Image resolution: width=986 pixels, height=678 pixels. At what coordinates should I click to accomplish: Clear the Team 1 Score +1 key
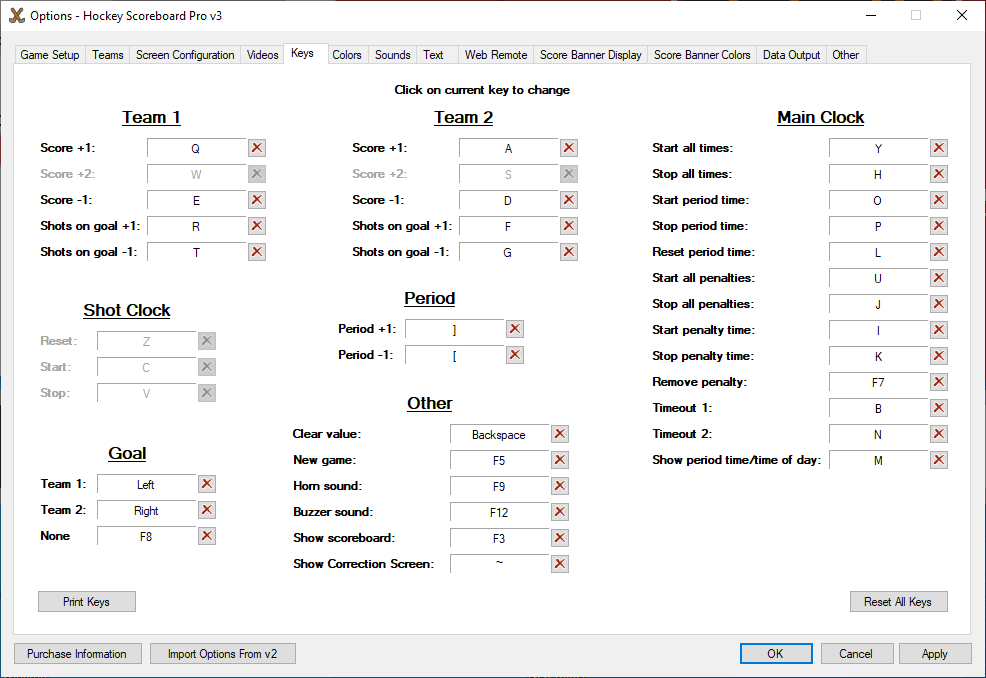pyautogui.click(x=257, y=148)
